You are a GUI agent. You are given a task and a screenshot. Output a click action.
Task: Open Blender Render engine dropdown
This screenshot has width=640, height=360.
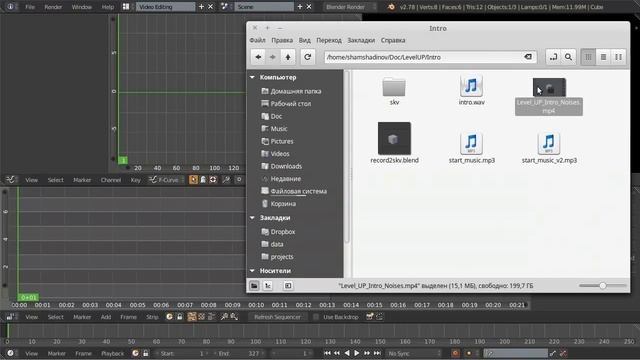pos(351,7)
